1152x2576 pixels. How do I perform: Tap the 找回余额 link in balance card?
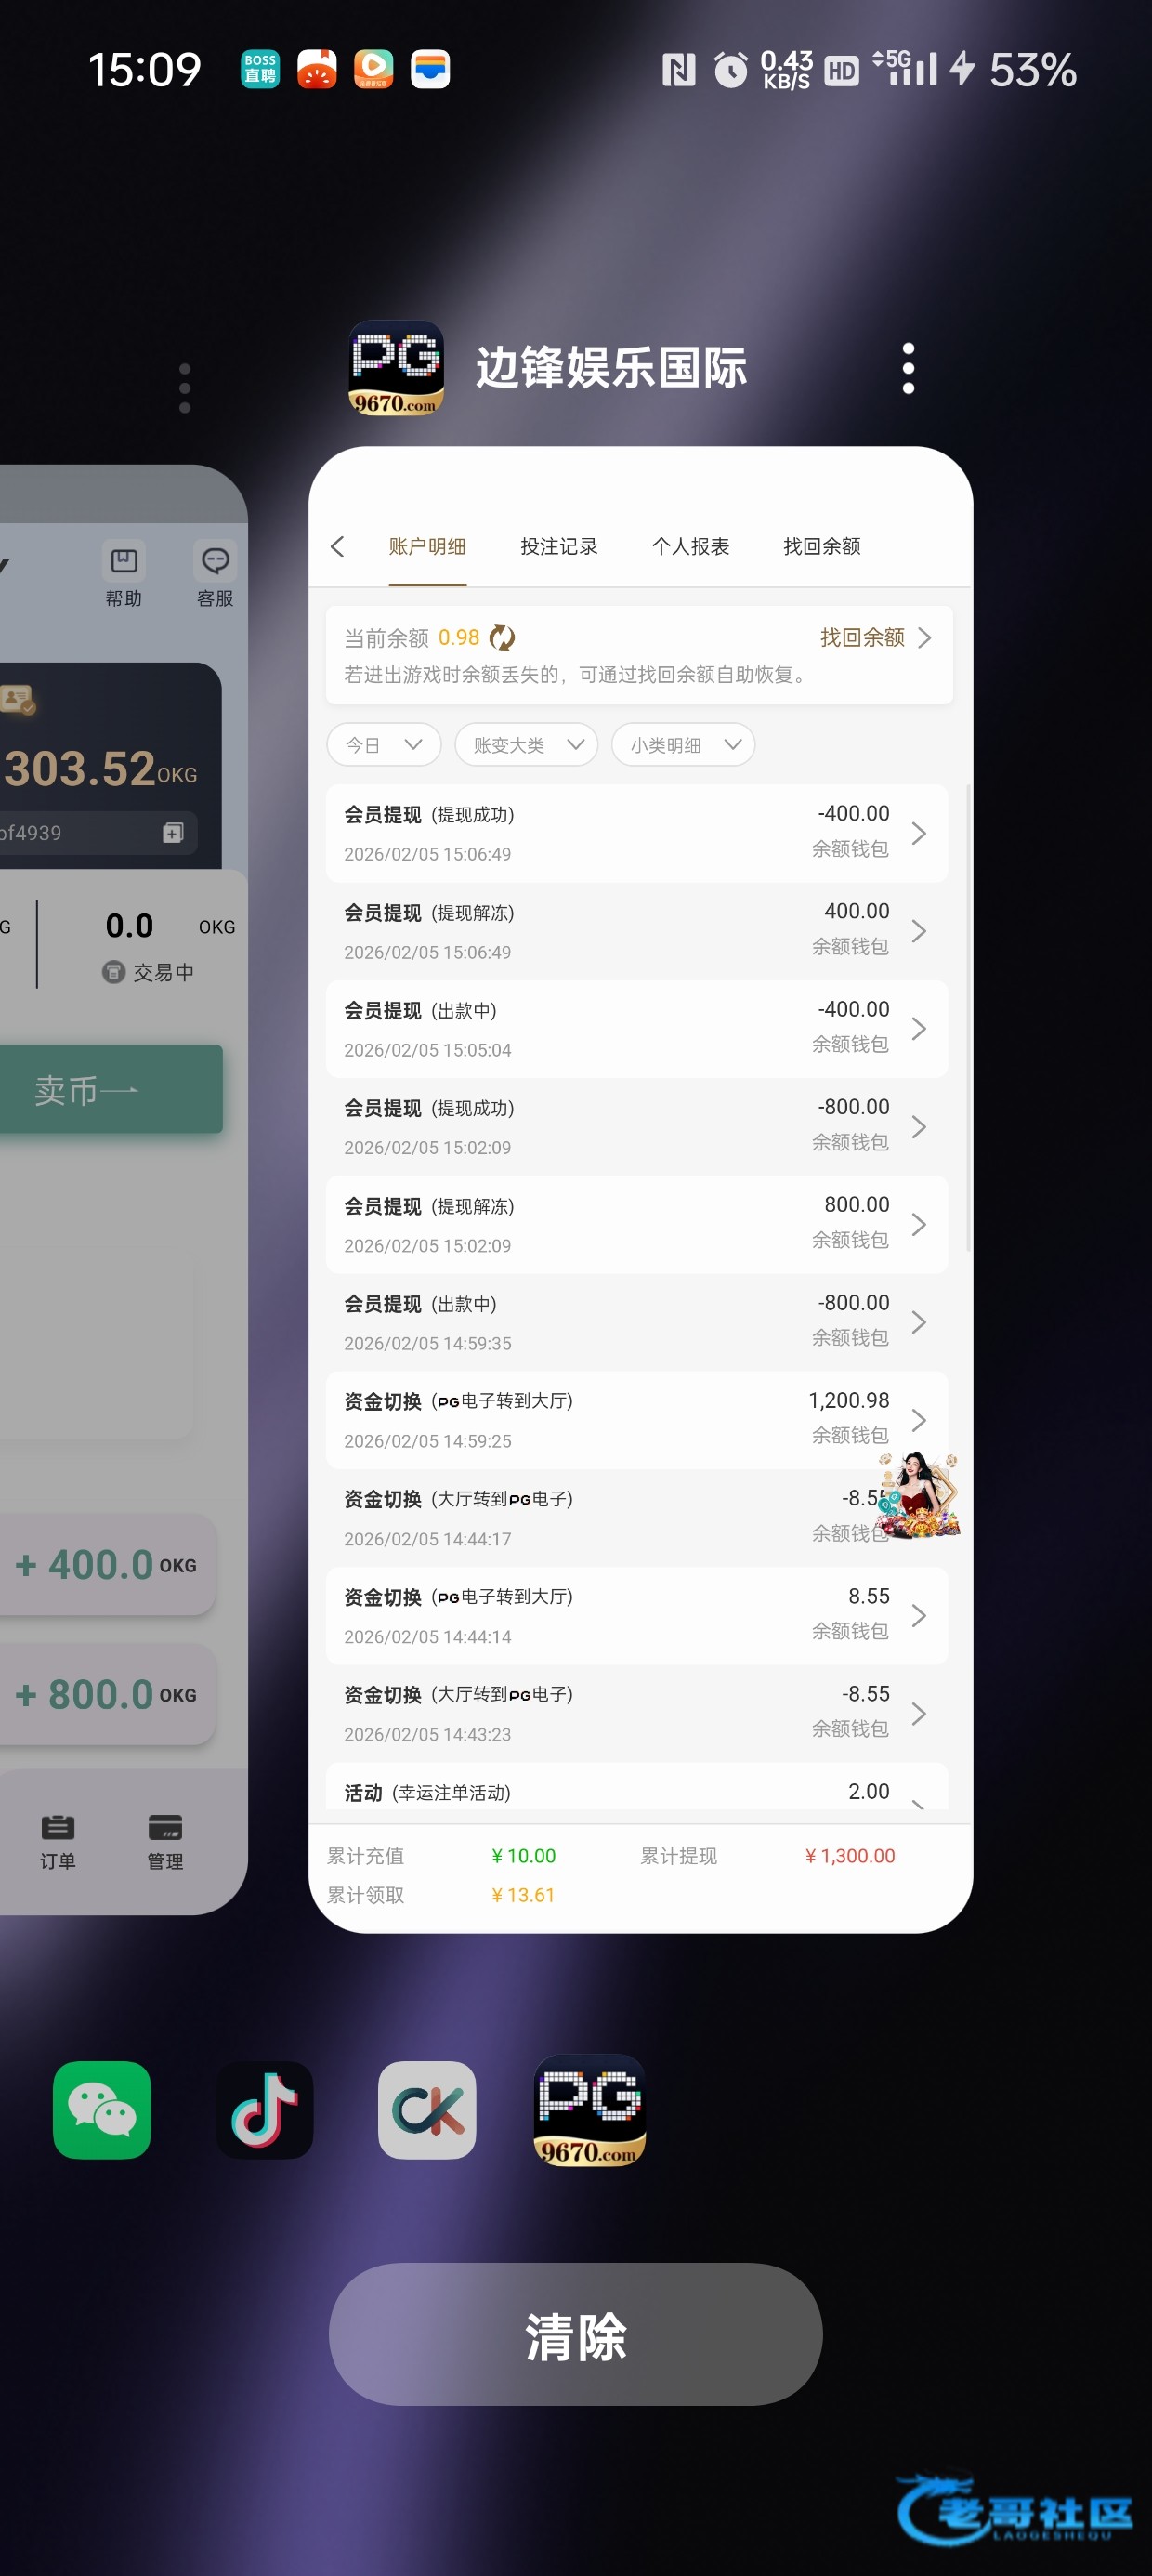point(876,637)
